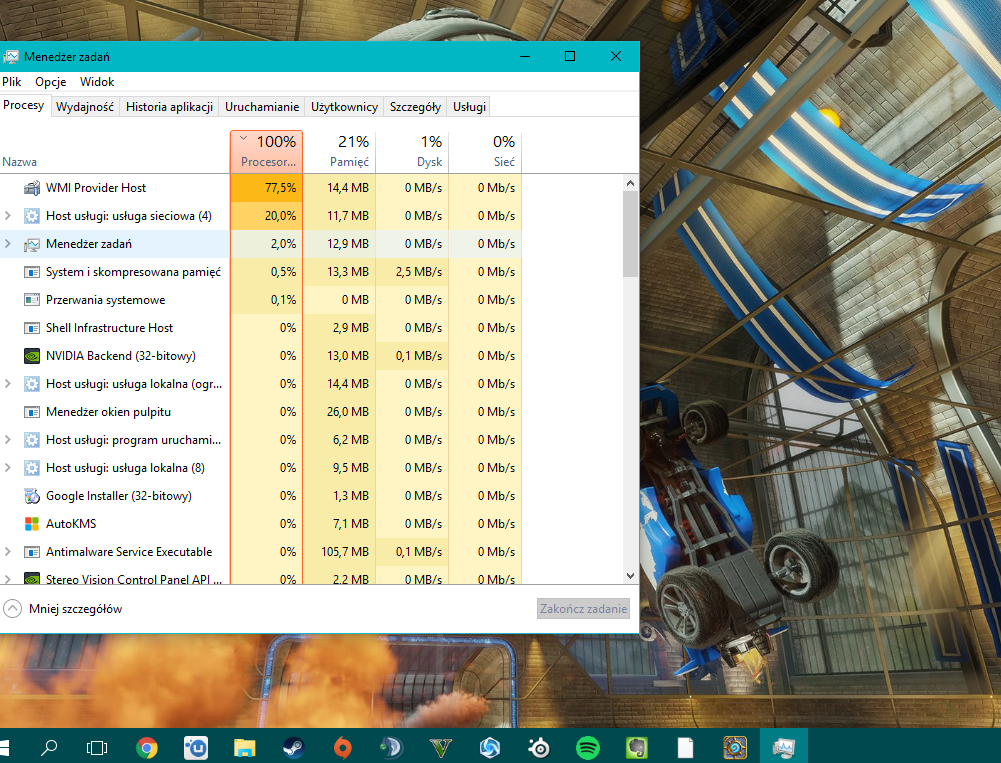Expand Host usługi: program uruchami...
The width and height of the screenshot is (1001, 763).
click(x=8, y=440)
